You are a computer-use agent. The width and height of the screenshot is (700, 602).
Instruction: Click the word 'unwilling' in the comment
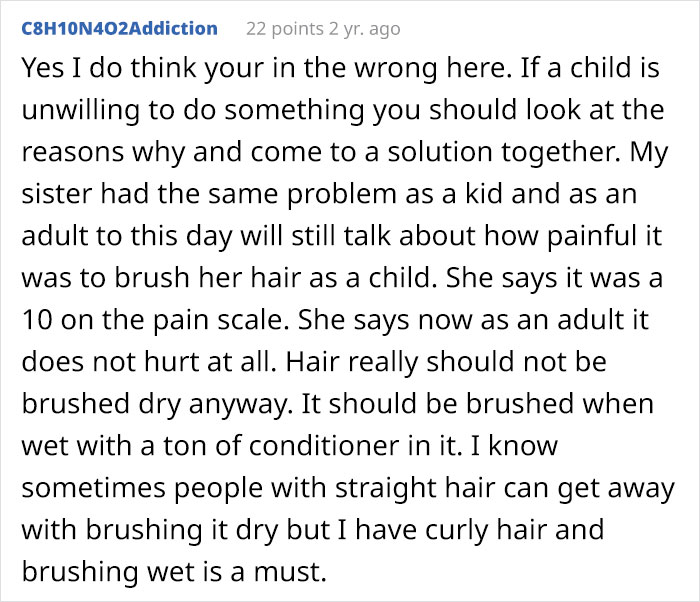tap(81, 110)
